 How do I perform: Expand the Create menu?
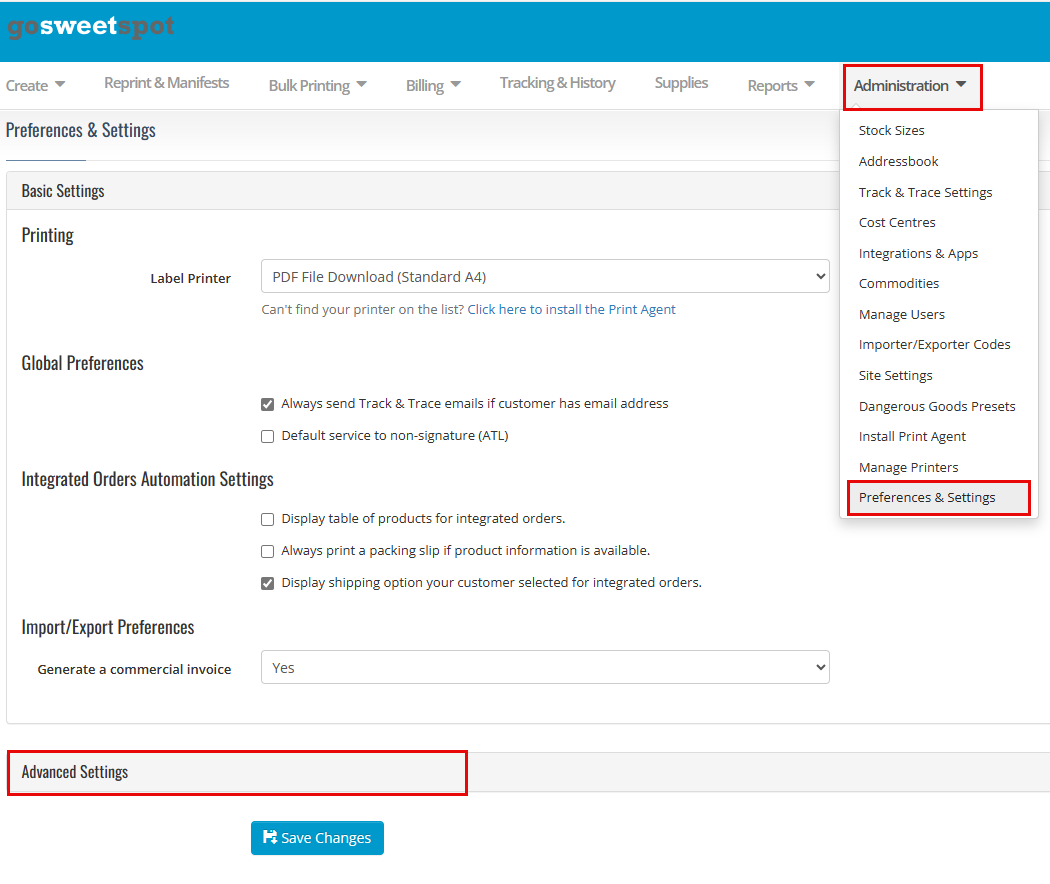click(35, 86)
